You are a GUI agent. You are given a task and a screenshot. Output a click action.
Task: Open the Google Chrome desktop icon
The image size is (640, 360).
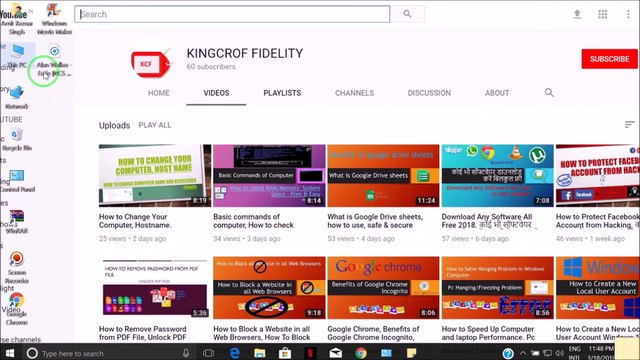click(x=17, y=309)
